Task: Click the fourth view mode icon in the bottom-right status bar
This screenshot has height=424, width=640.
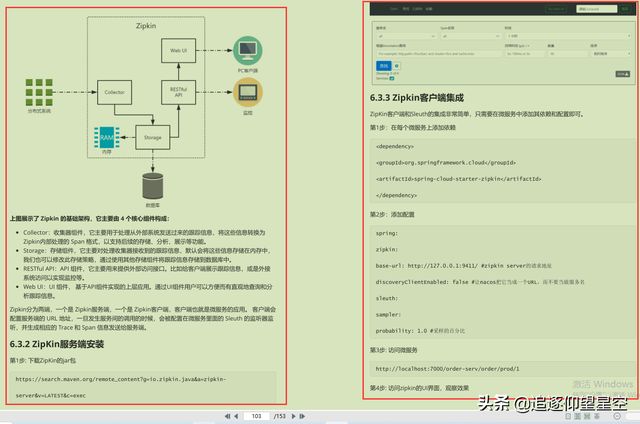Action: tap(597, 416)
